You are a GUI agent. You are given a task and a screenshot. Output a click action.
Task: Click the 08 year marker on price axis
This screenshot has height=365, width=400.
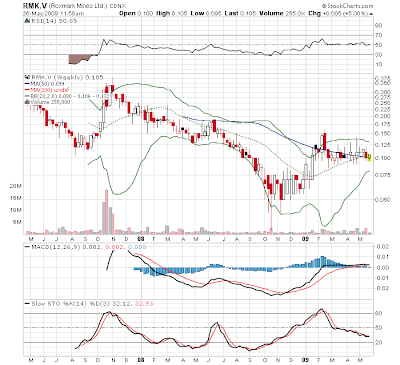(141, 239)
